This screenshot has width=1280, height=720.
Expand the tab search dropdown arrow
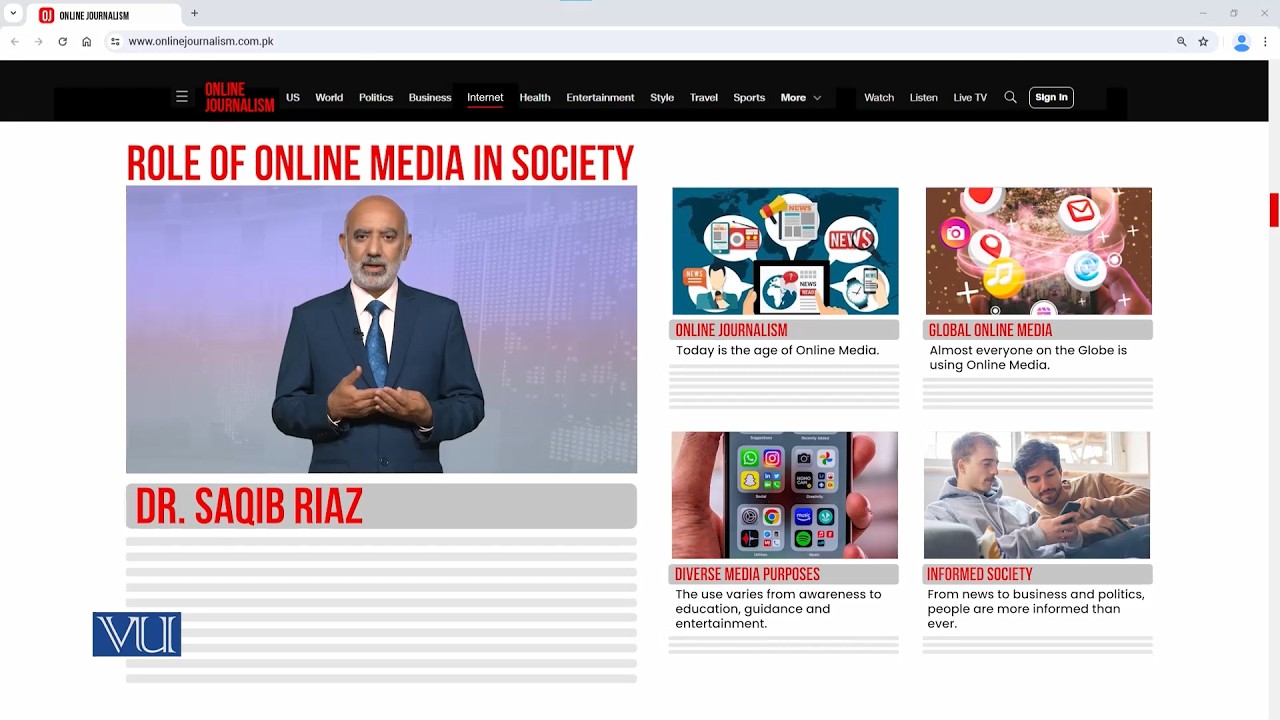pos(13,14)
